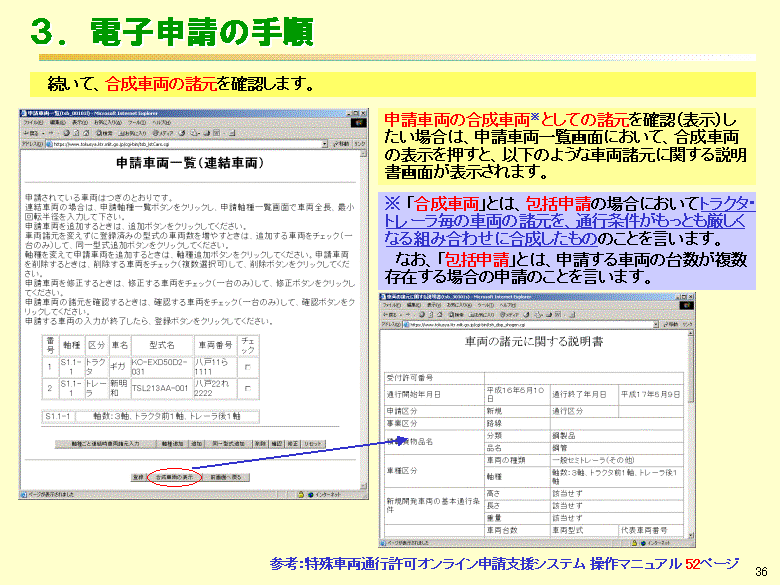
Task: Open Media (メディア) in vehicle list window toolbar
Action: 163,133
